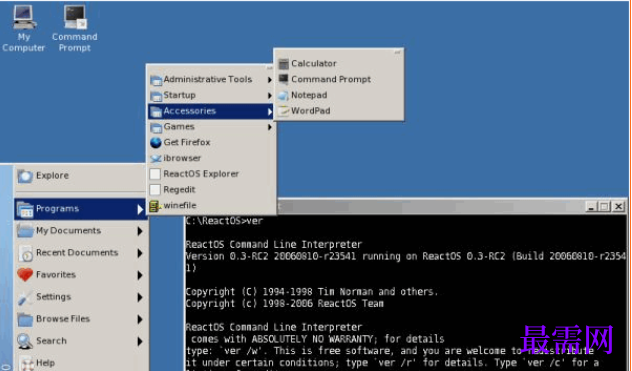Viewport: 632px width, 371px height.
Task: Expand the Games submenu arrow
Action: tap(270, 127)
